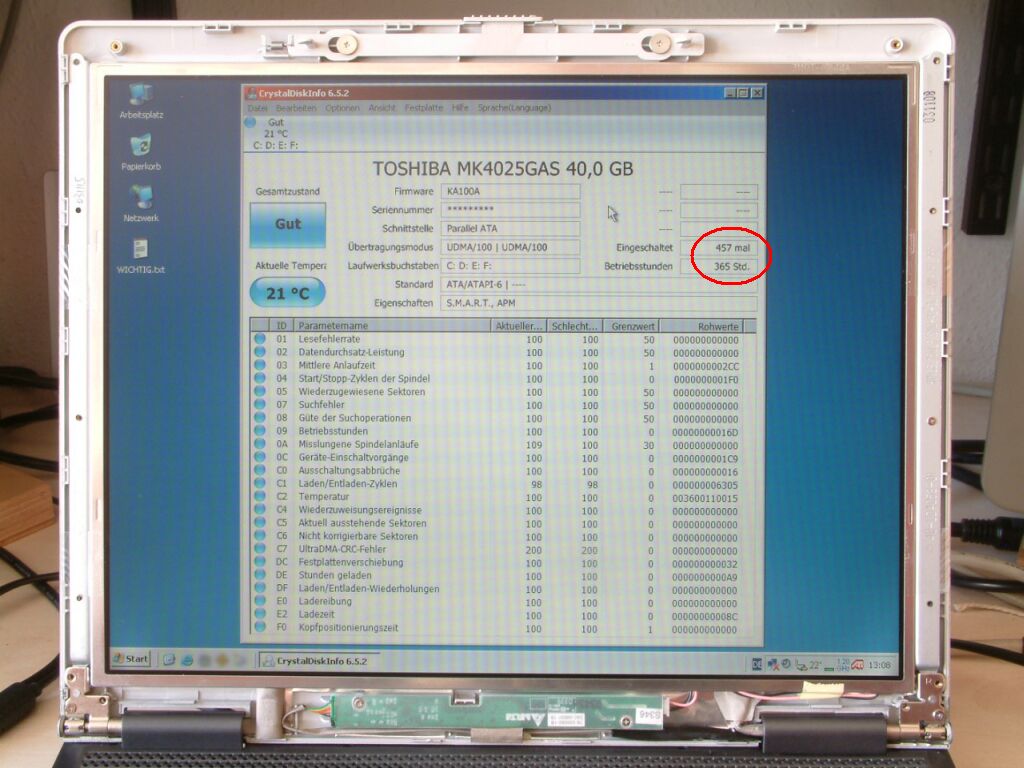This screenshot has height=768, width=1024.
Task: Select the Papierkorb recycle bin icon
Action: pos(141,152)
